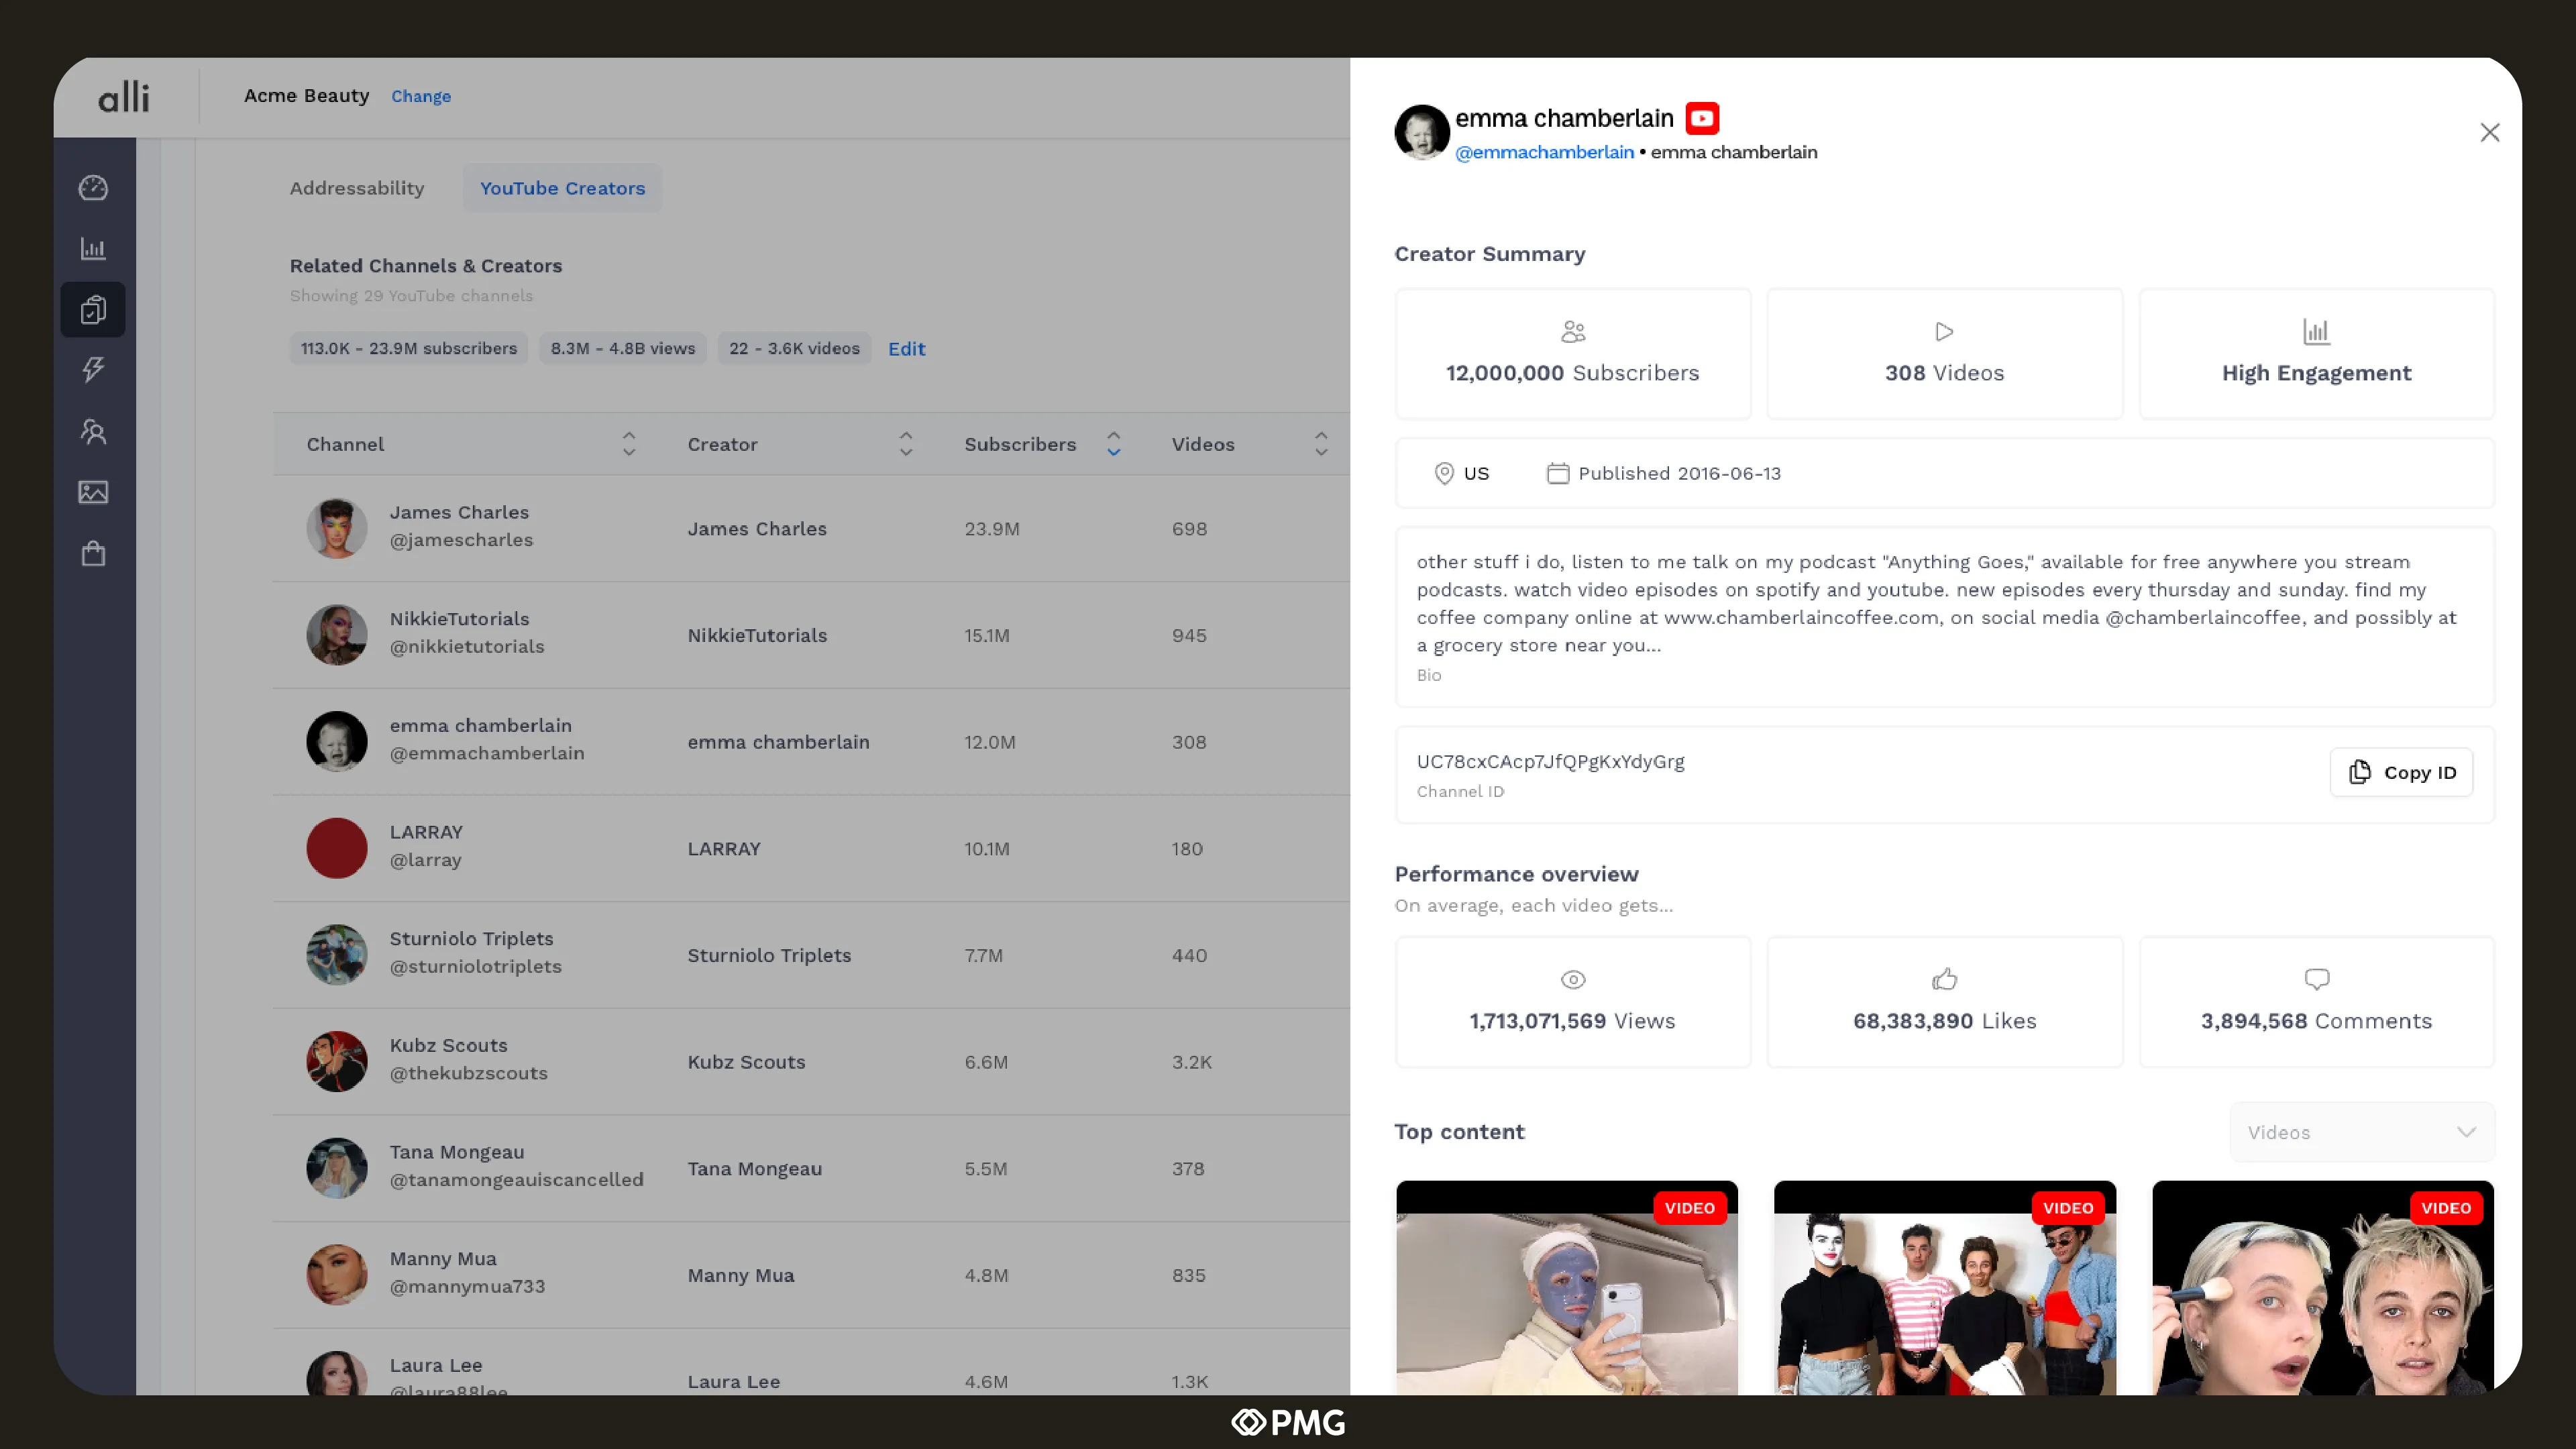Click the comment bubble icon above Comments
The width and height of the screenshot is (2576, 1449).
point(2316,979)
